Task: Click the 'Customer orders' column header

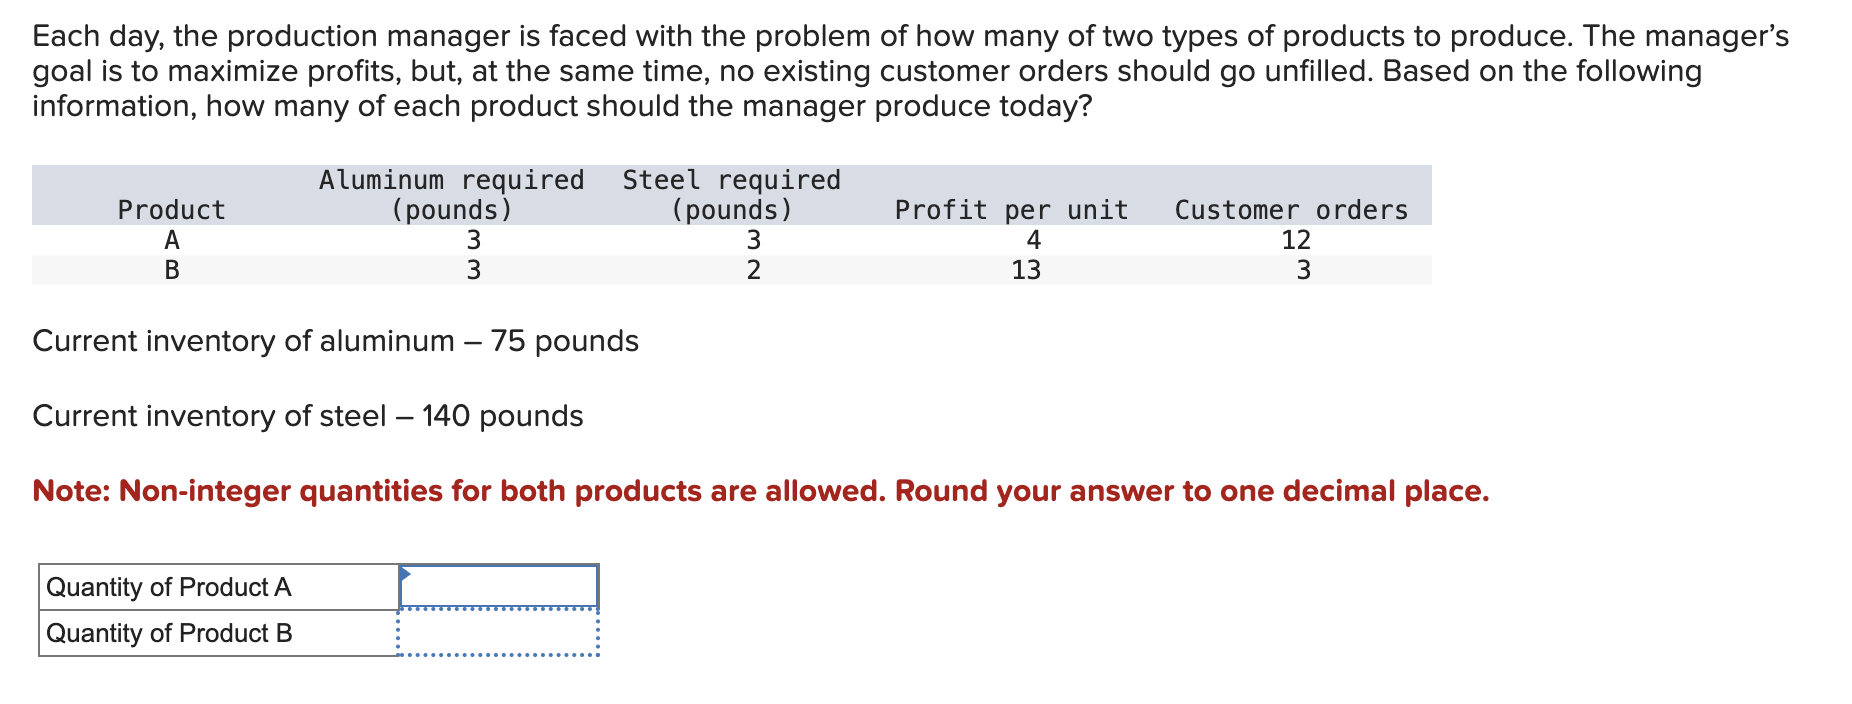Action: click(x=1289, y=210)
